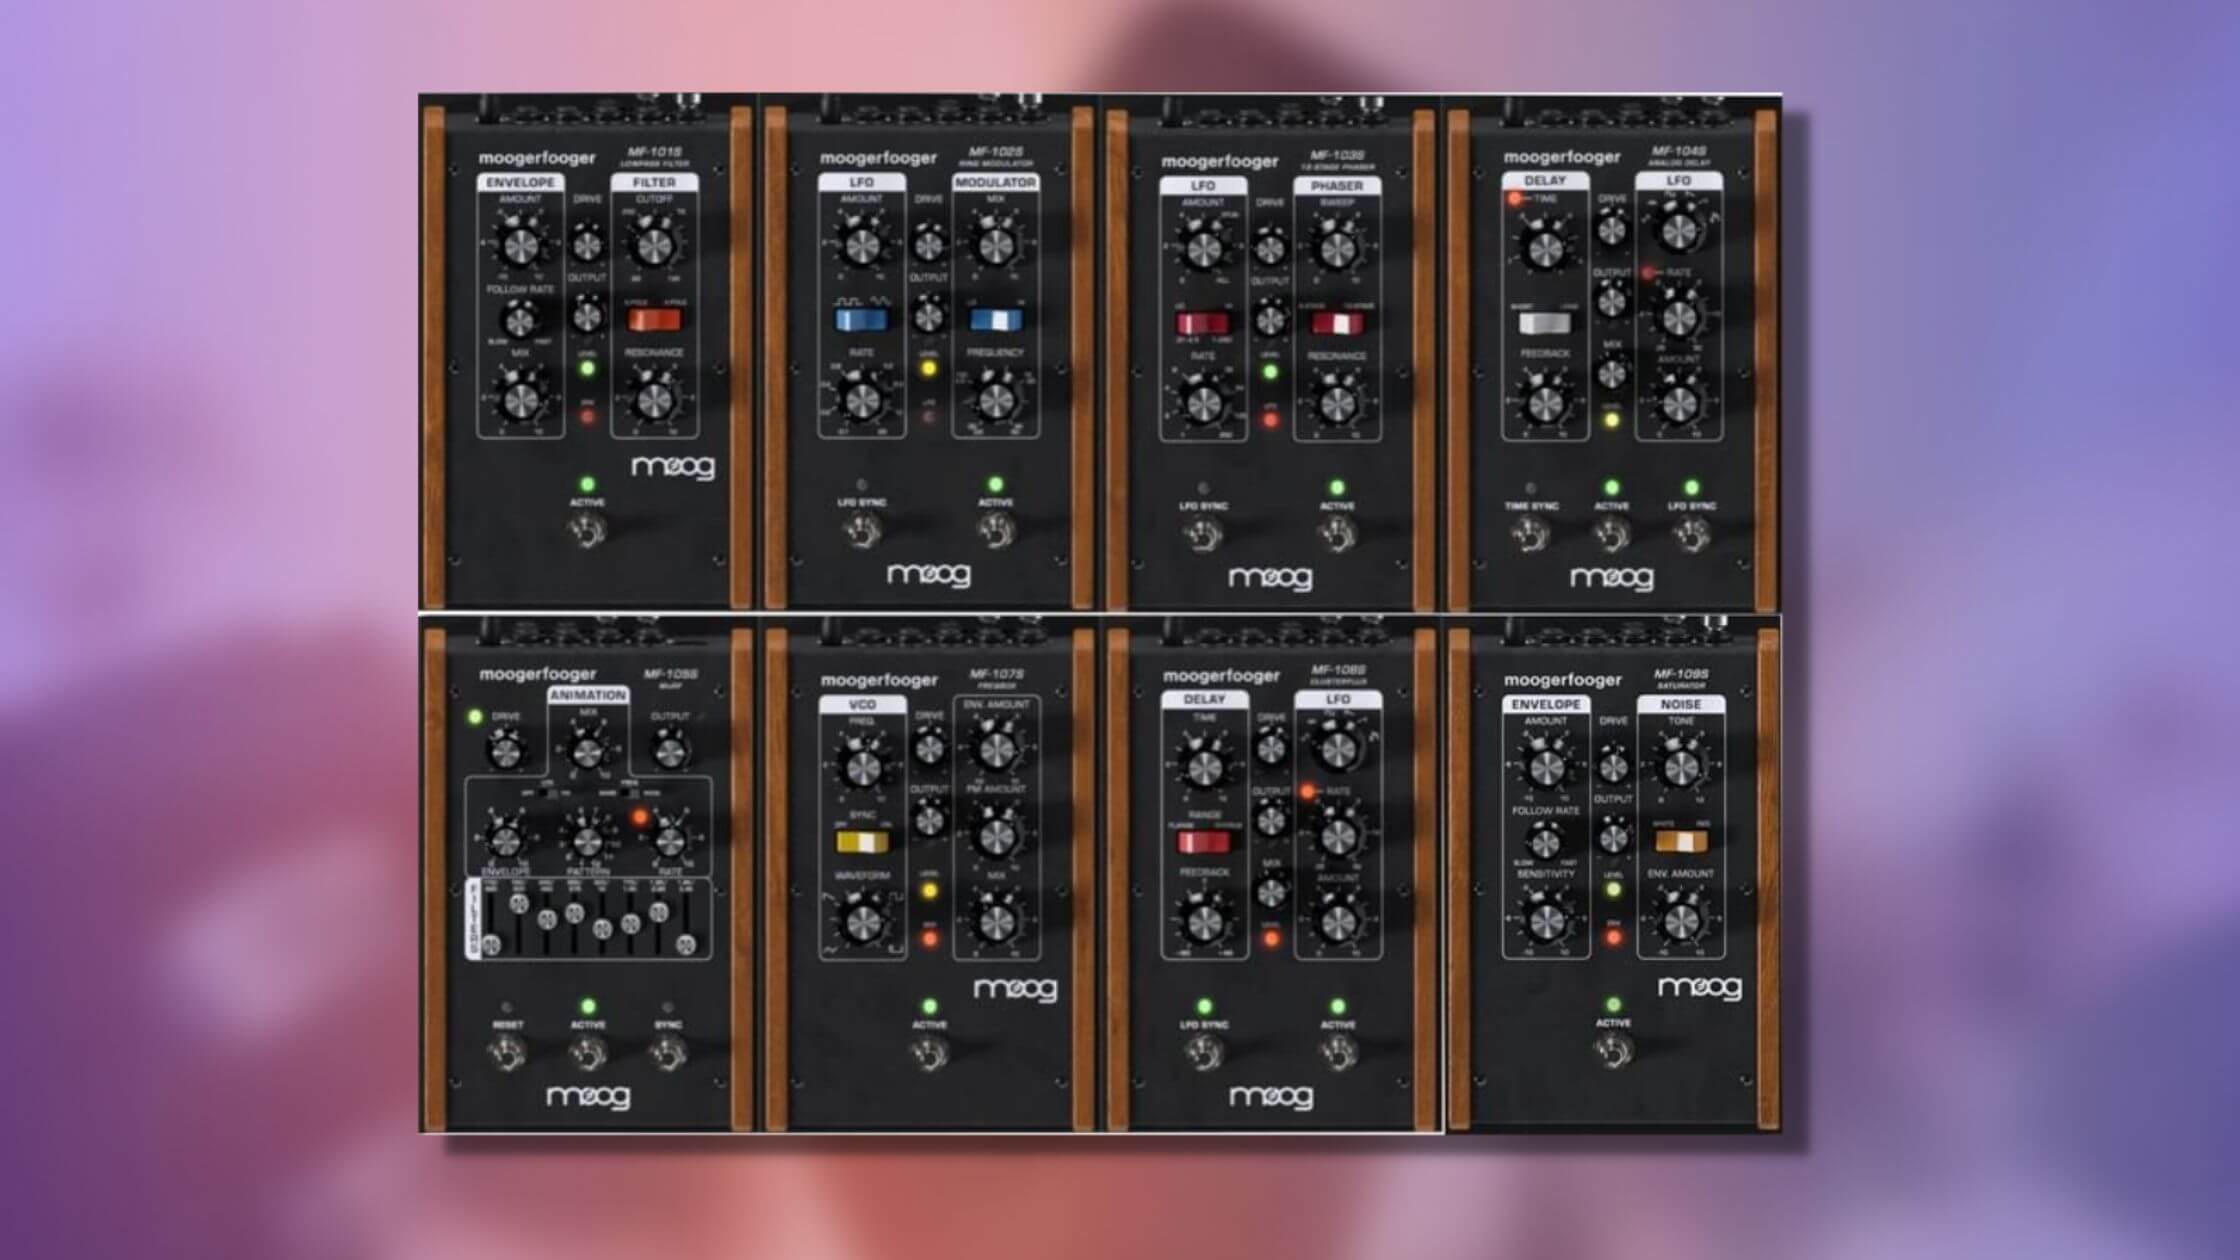Toggle the Time Sync footswitch on MF-104S
Screen dimensions: 2240x1260
1530,536
